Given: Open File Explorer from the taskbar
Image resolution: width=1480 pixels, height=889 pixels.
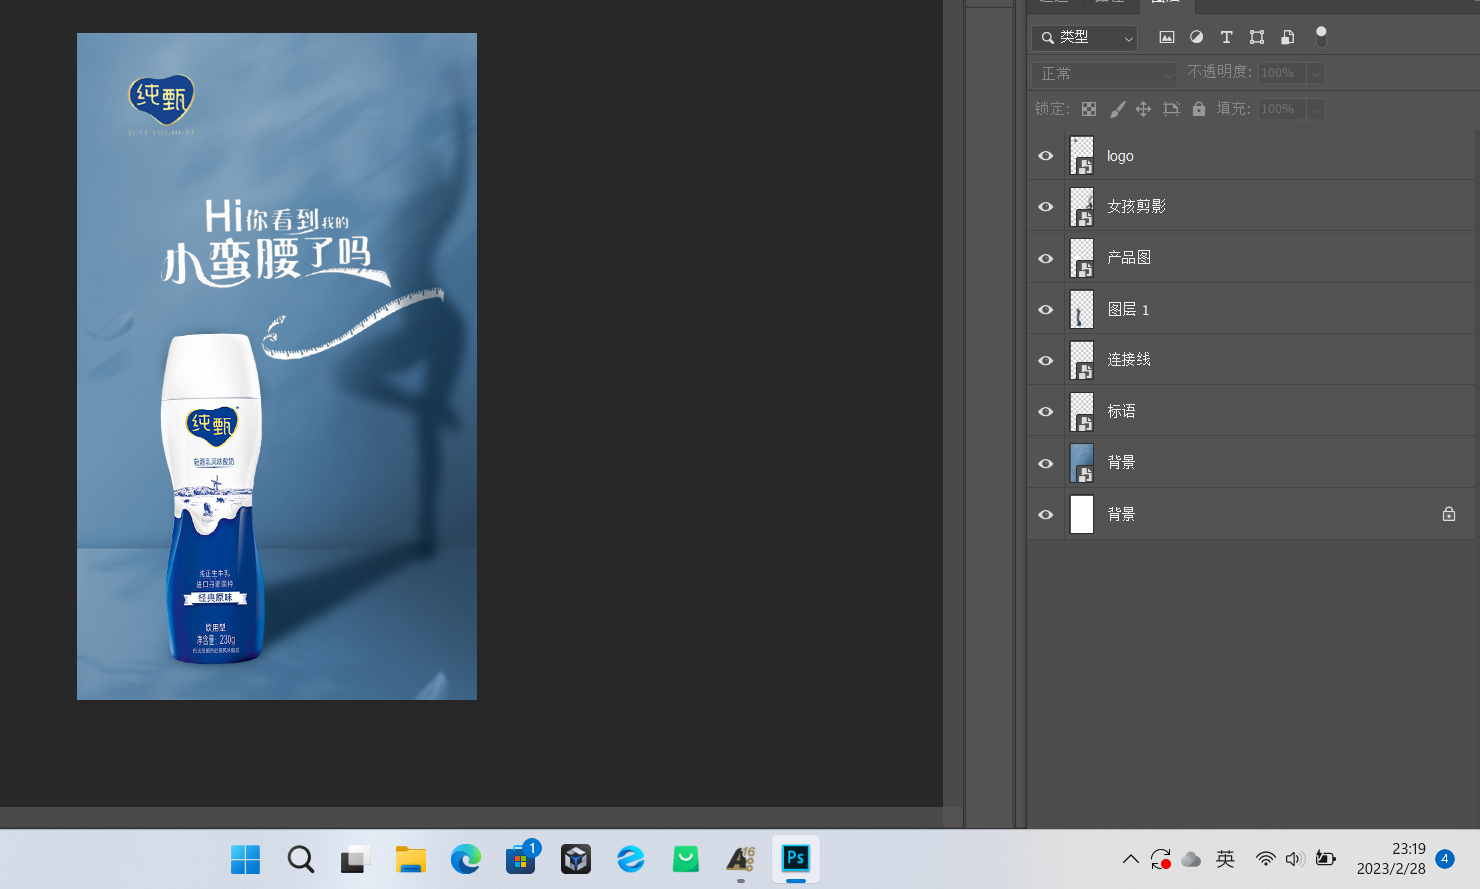Looking at the screenshot, I should (410, 859).
